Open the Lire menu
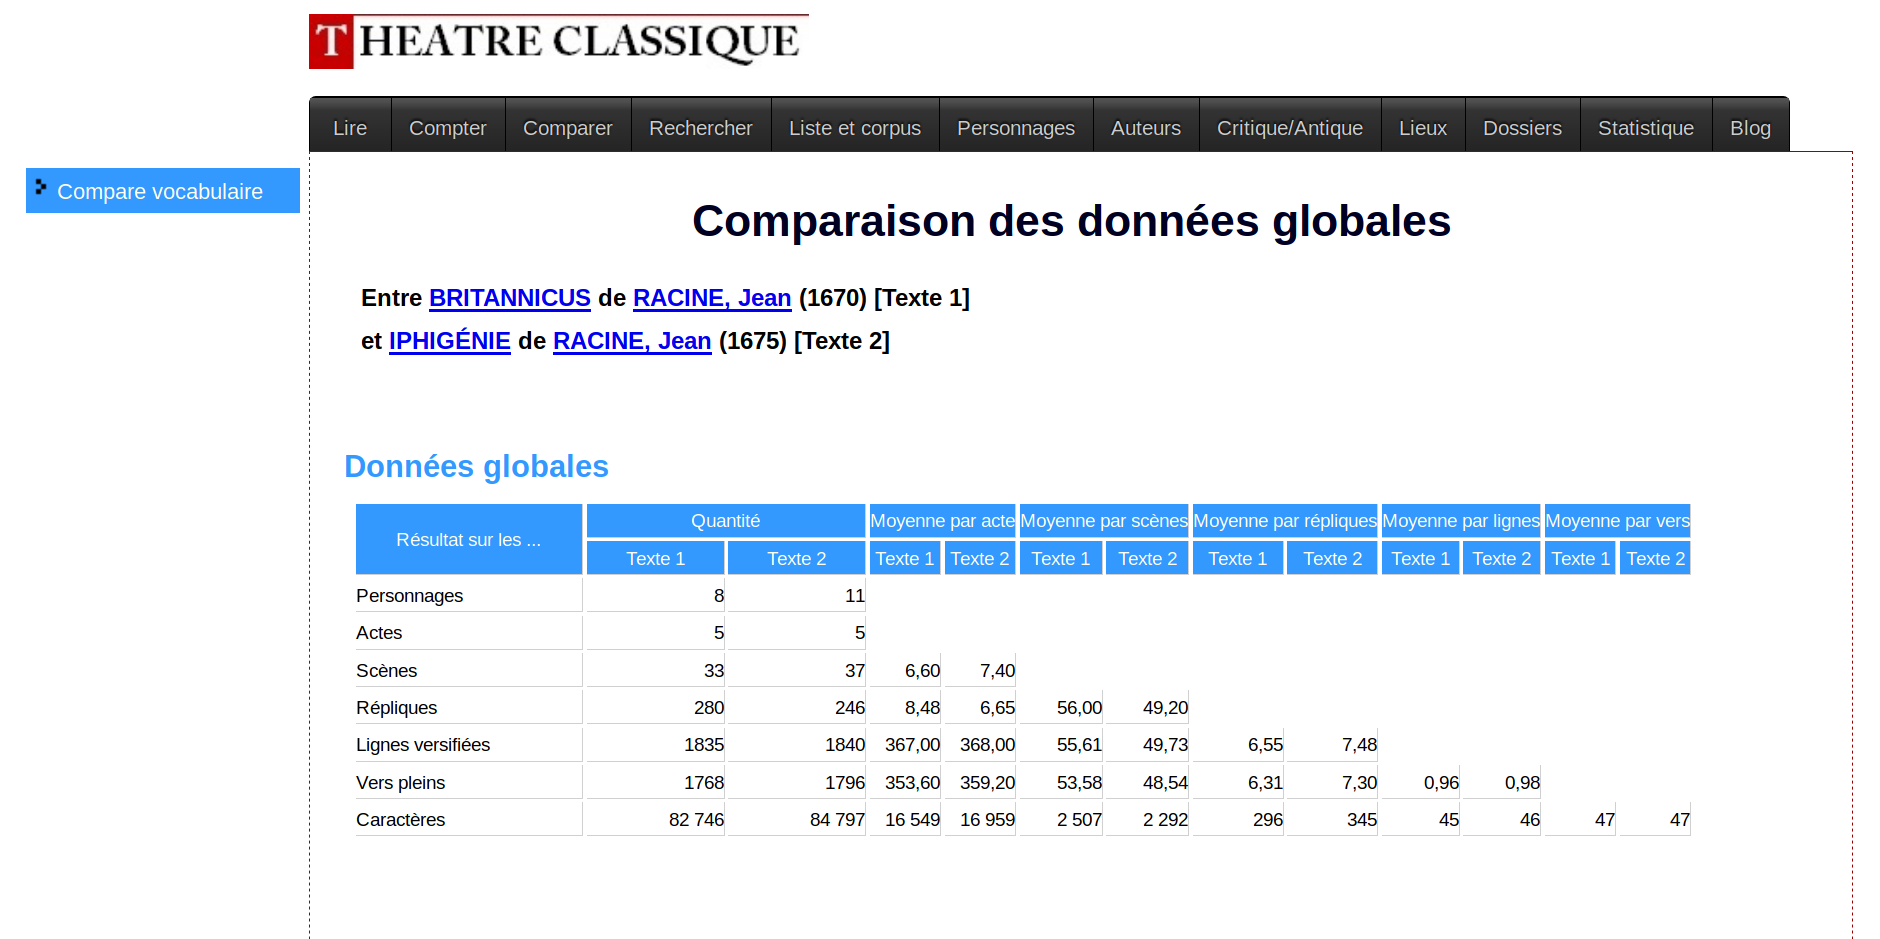 pos(350,128)
